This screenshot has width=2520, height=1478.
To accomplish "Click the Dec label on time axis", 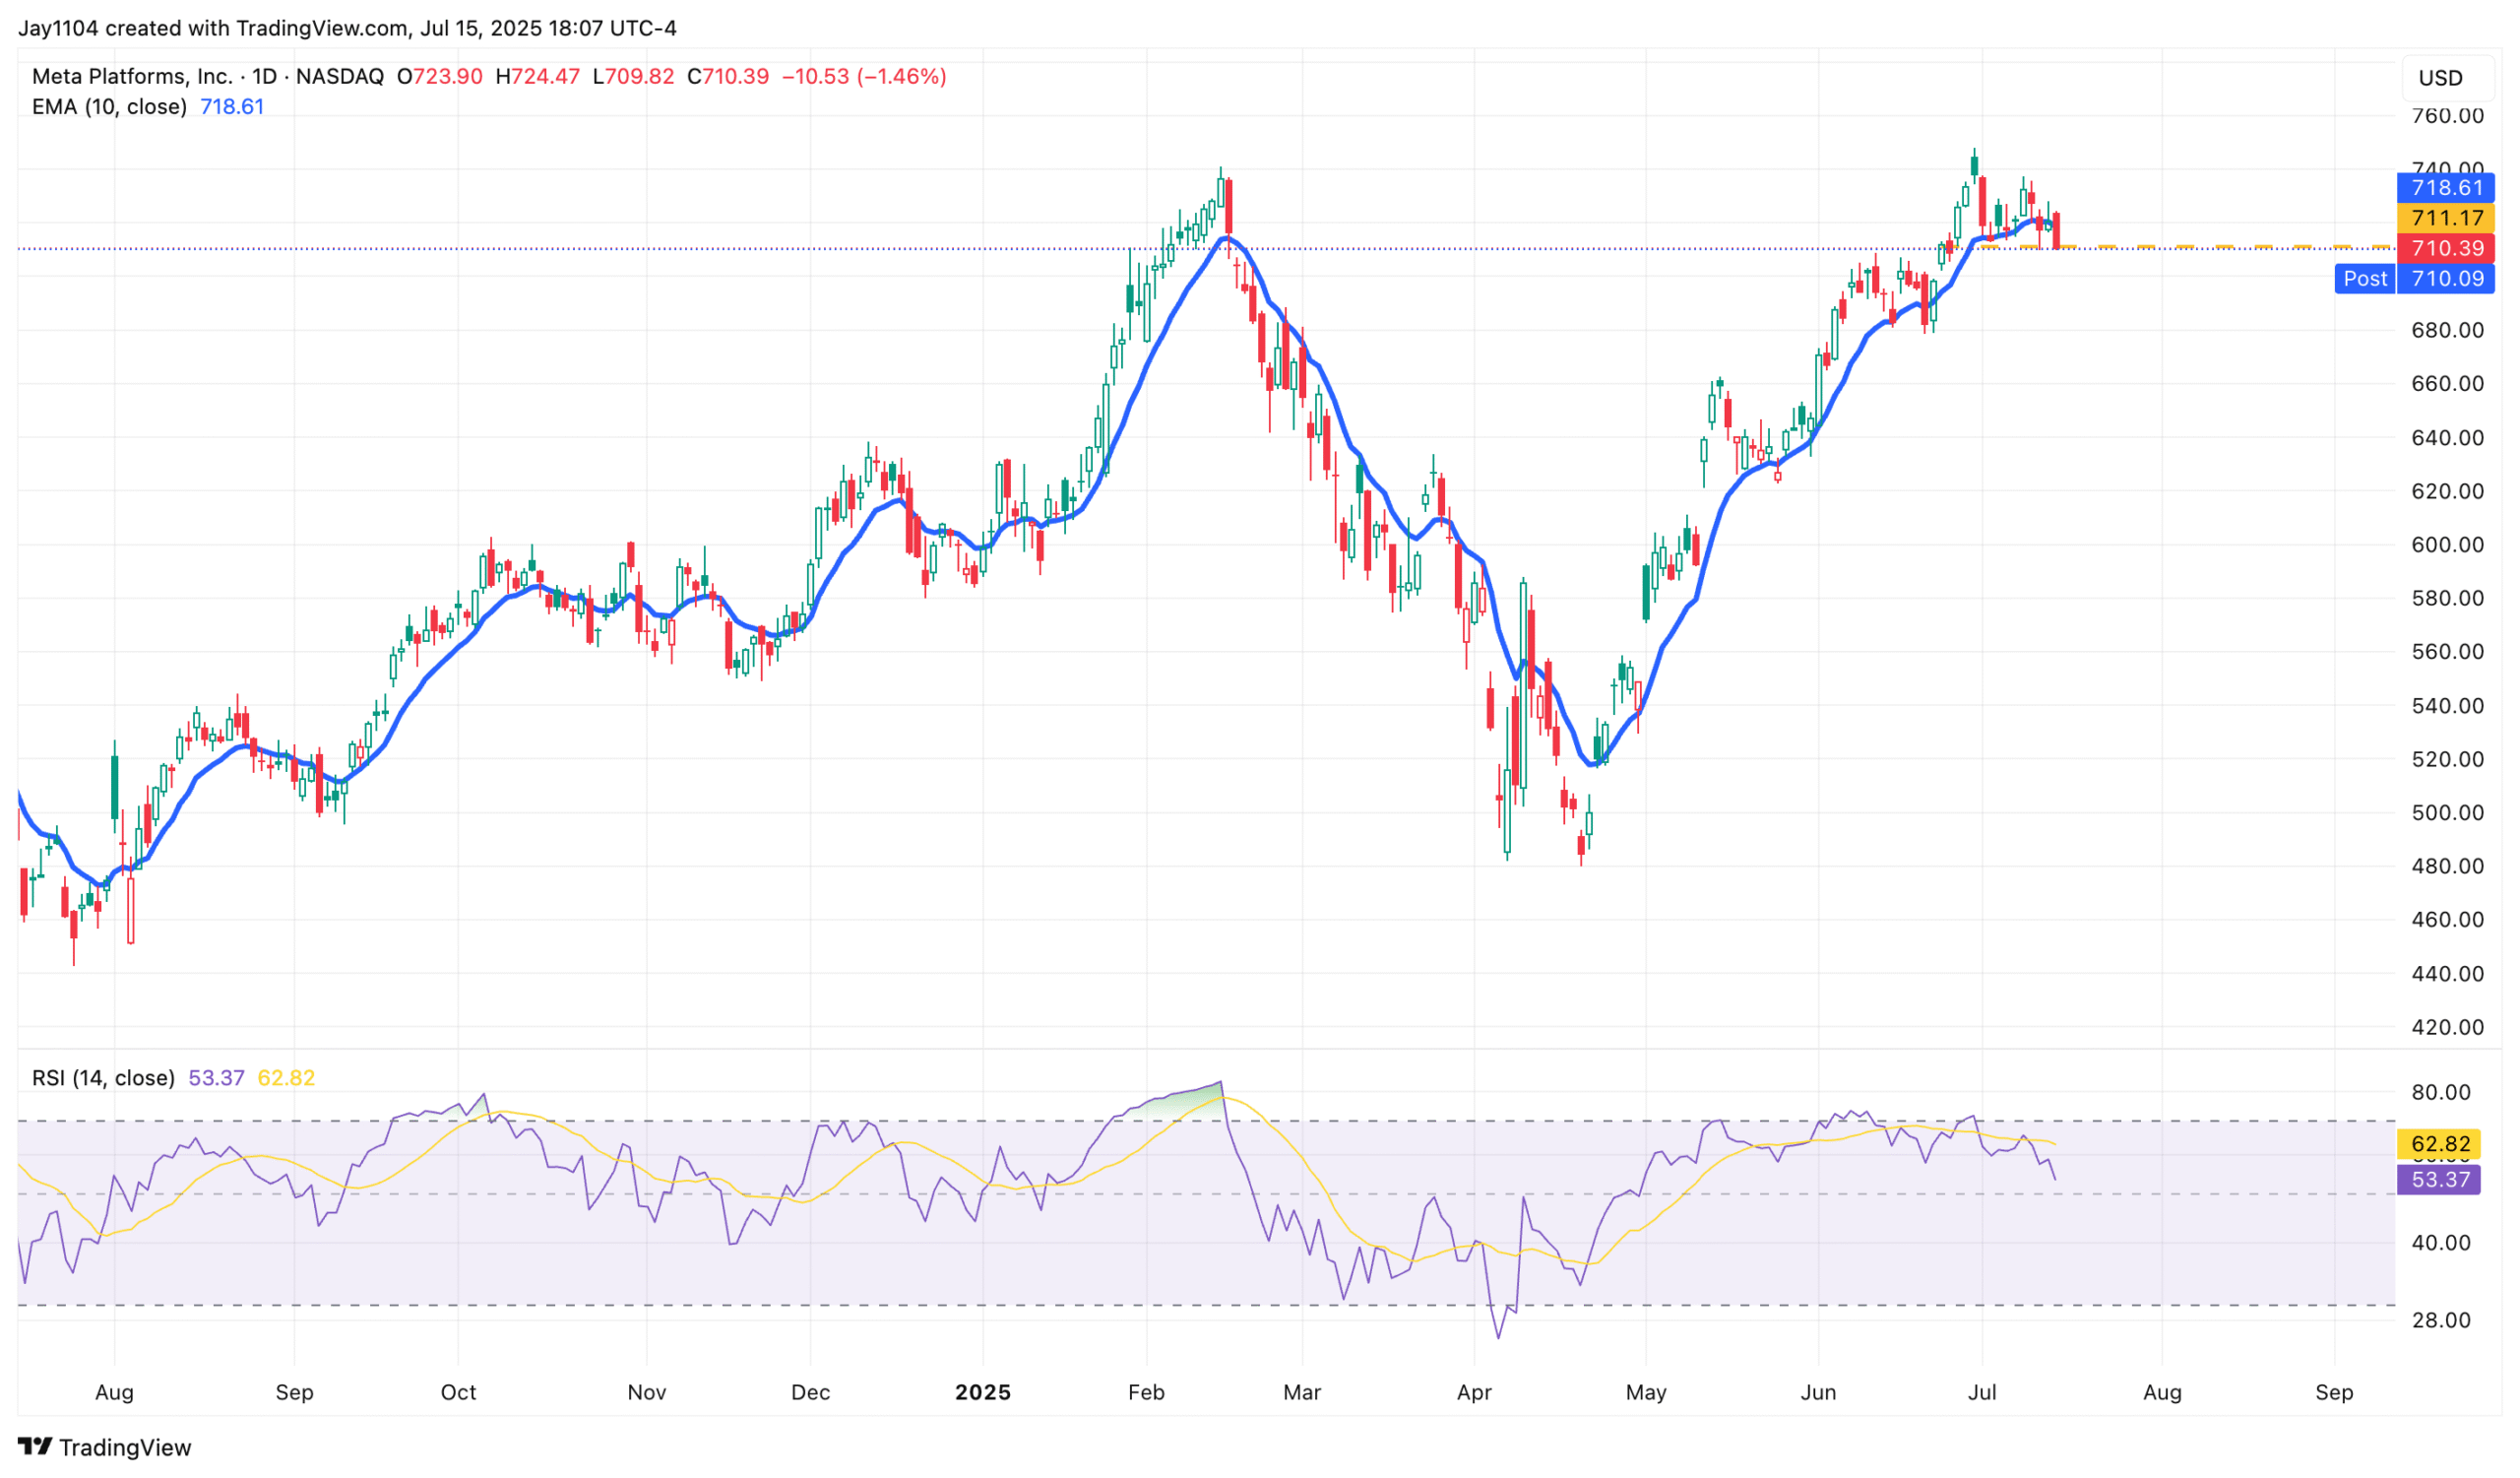I will point(811,1393).
